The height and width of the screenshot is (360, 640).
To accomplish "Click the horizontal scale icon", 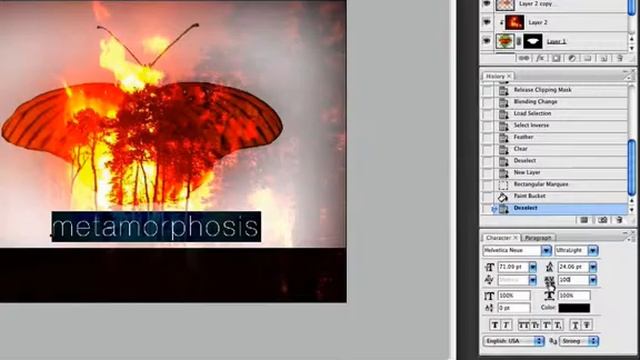I will [x=549, y=296].
